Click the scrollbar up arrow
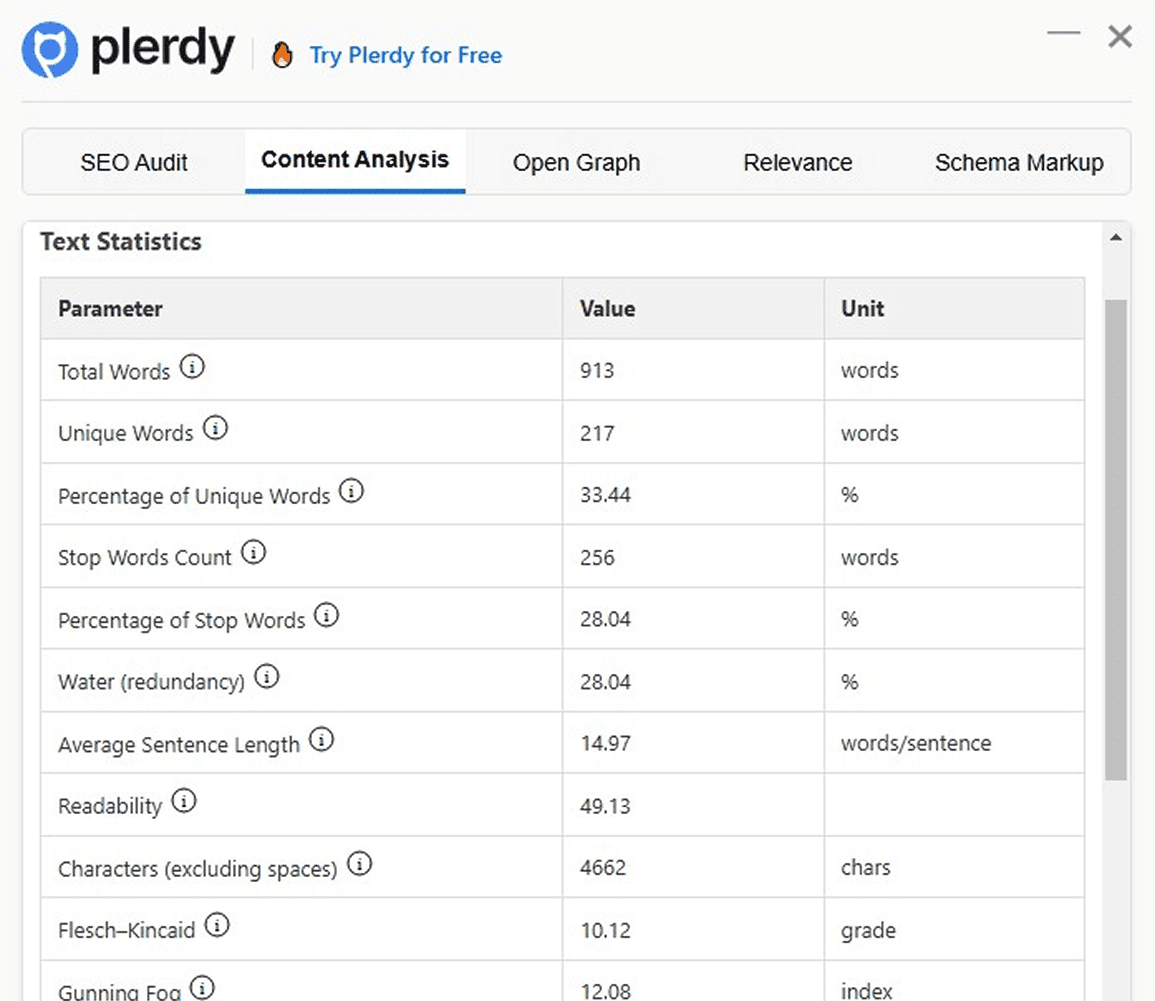This screenshot has height=1001, width=1155. [1116, 238]
